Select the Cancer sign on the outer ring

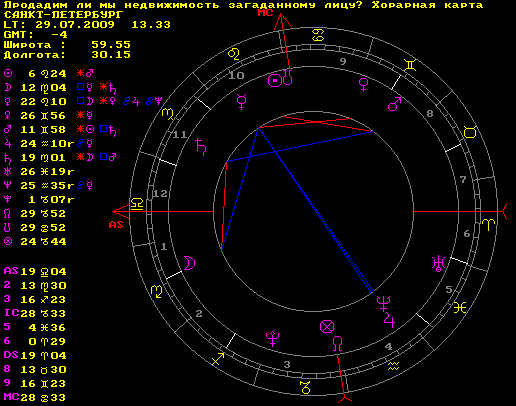pyautogui.click(x=318, y=35)
